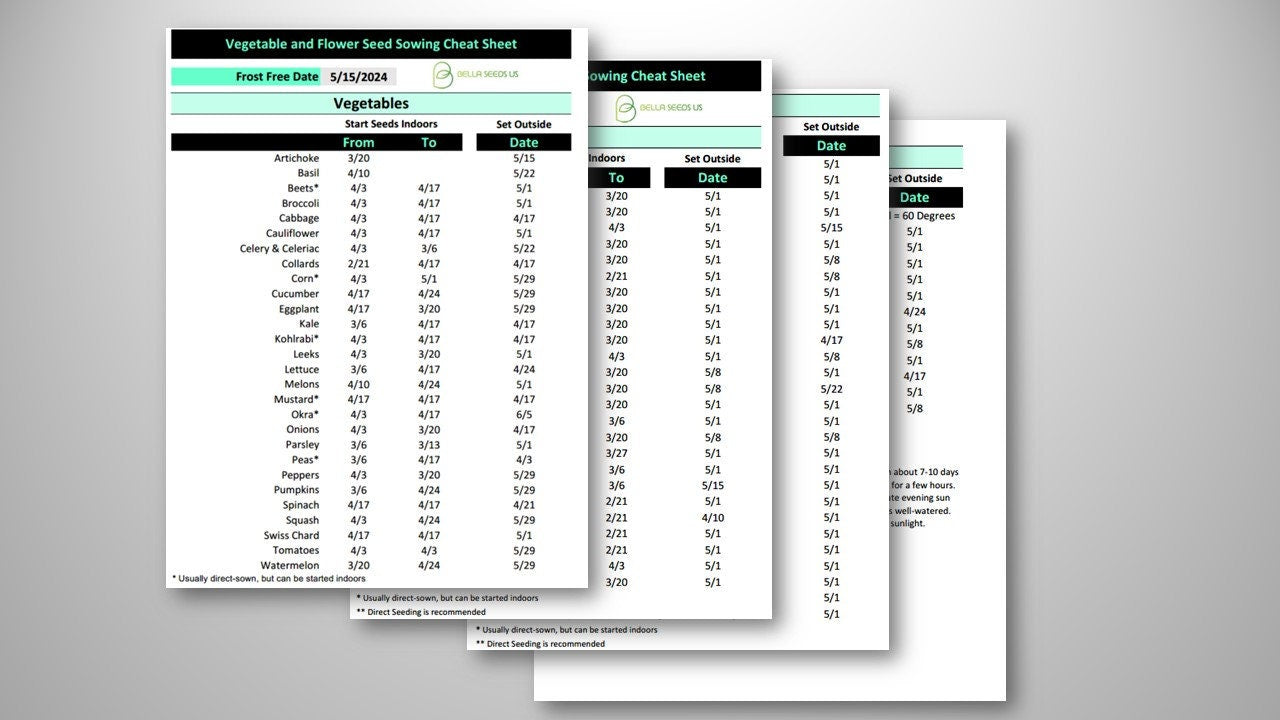Click the Set Outside heading on front sheet
This screenshot has height=720, width=1280.
[x=524, y=125]
